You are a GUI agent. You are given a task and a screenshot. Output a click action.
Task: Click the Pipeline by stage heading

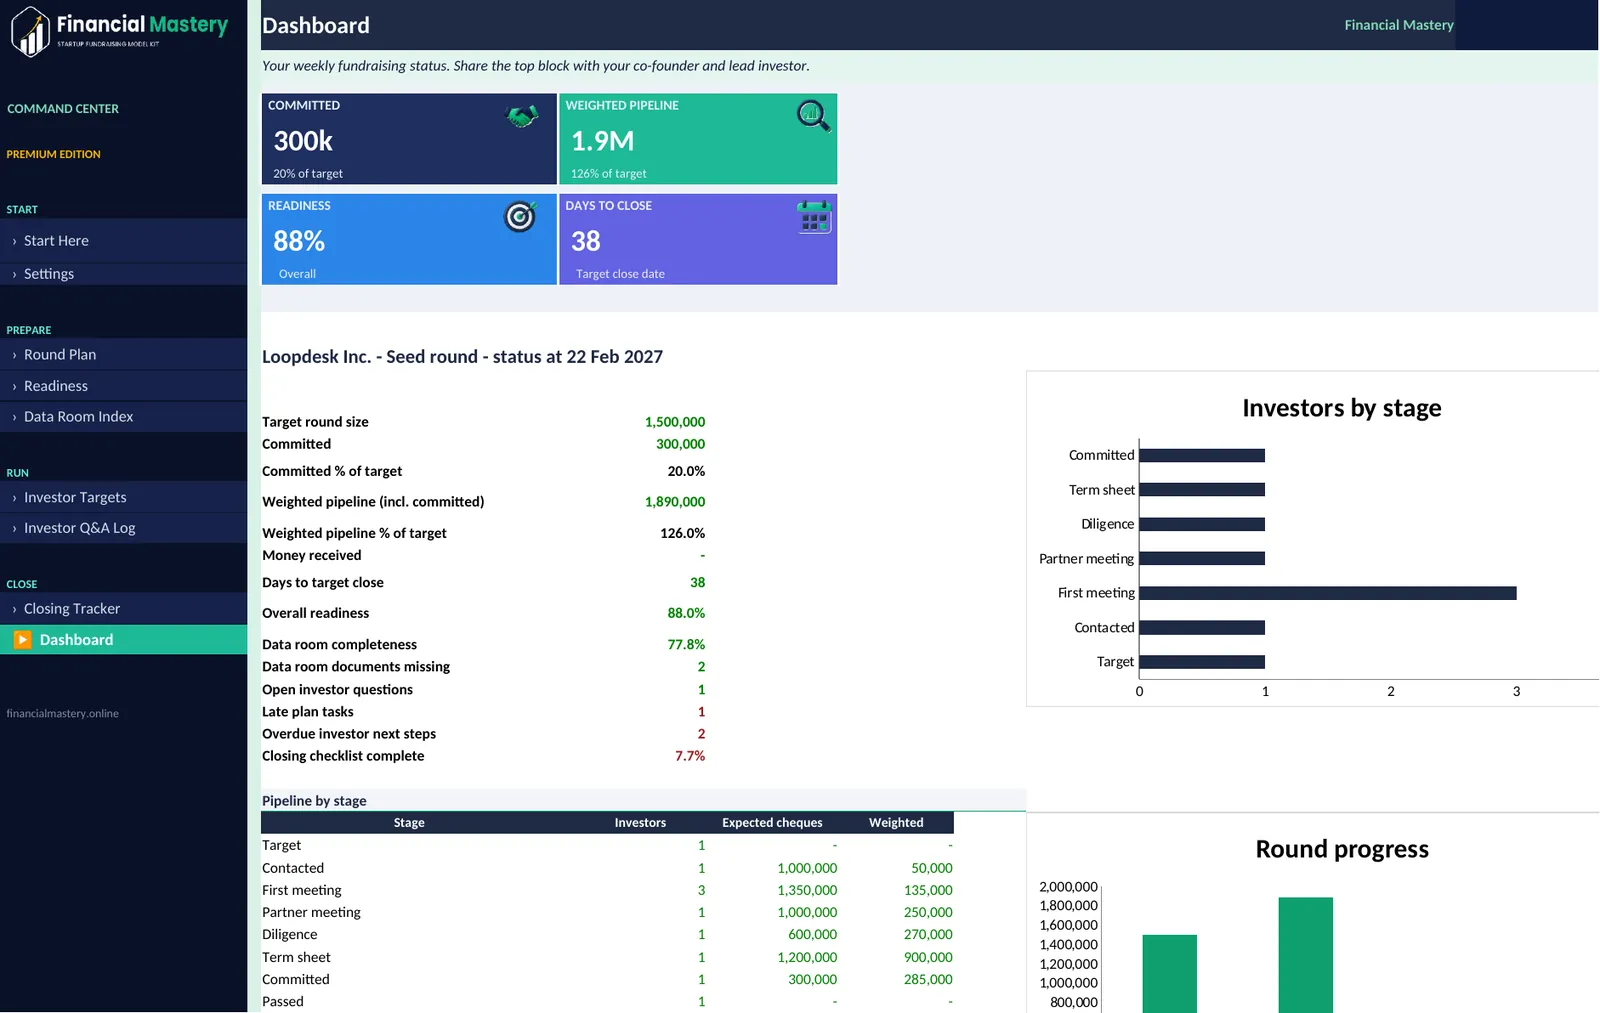[314, 801]
